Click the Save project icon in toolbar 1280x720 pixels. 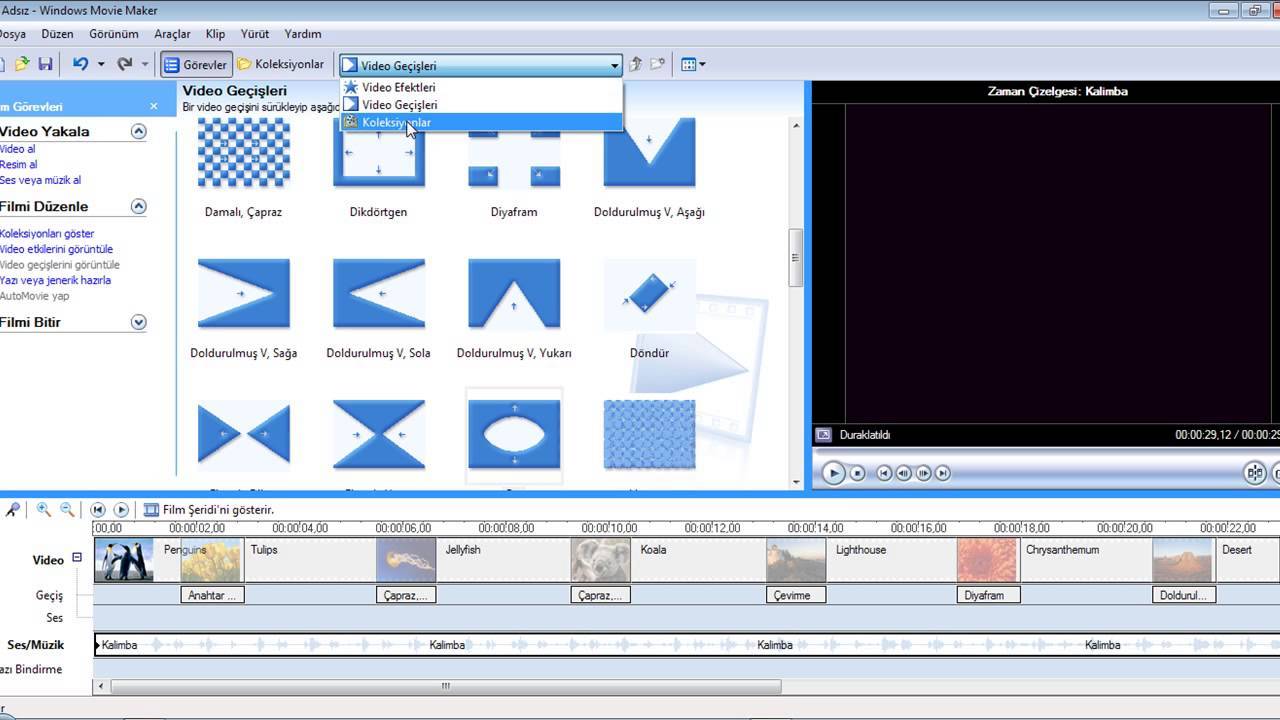[45, 64]
